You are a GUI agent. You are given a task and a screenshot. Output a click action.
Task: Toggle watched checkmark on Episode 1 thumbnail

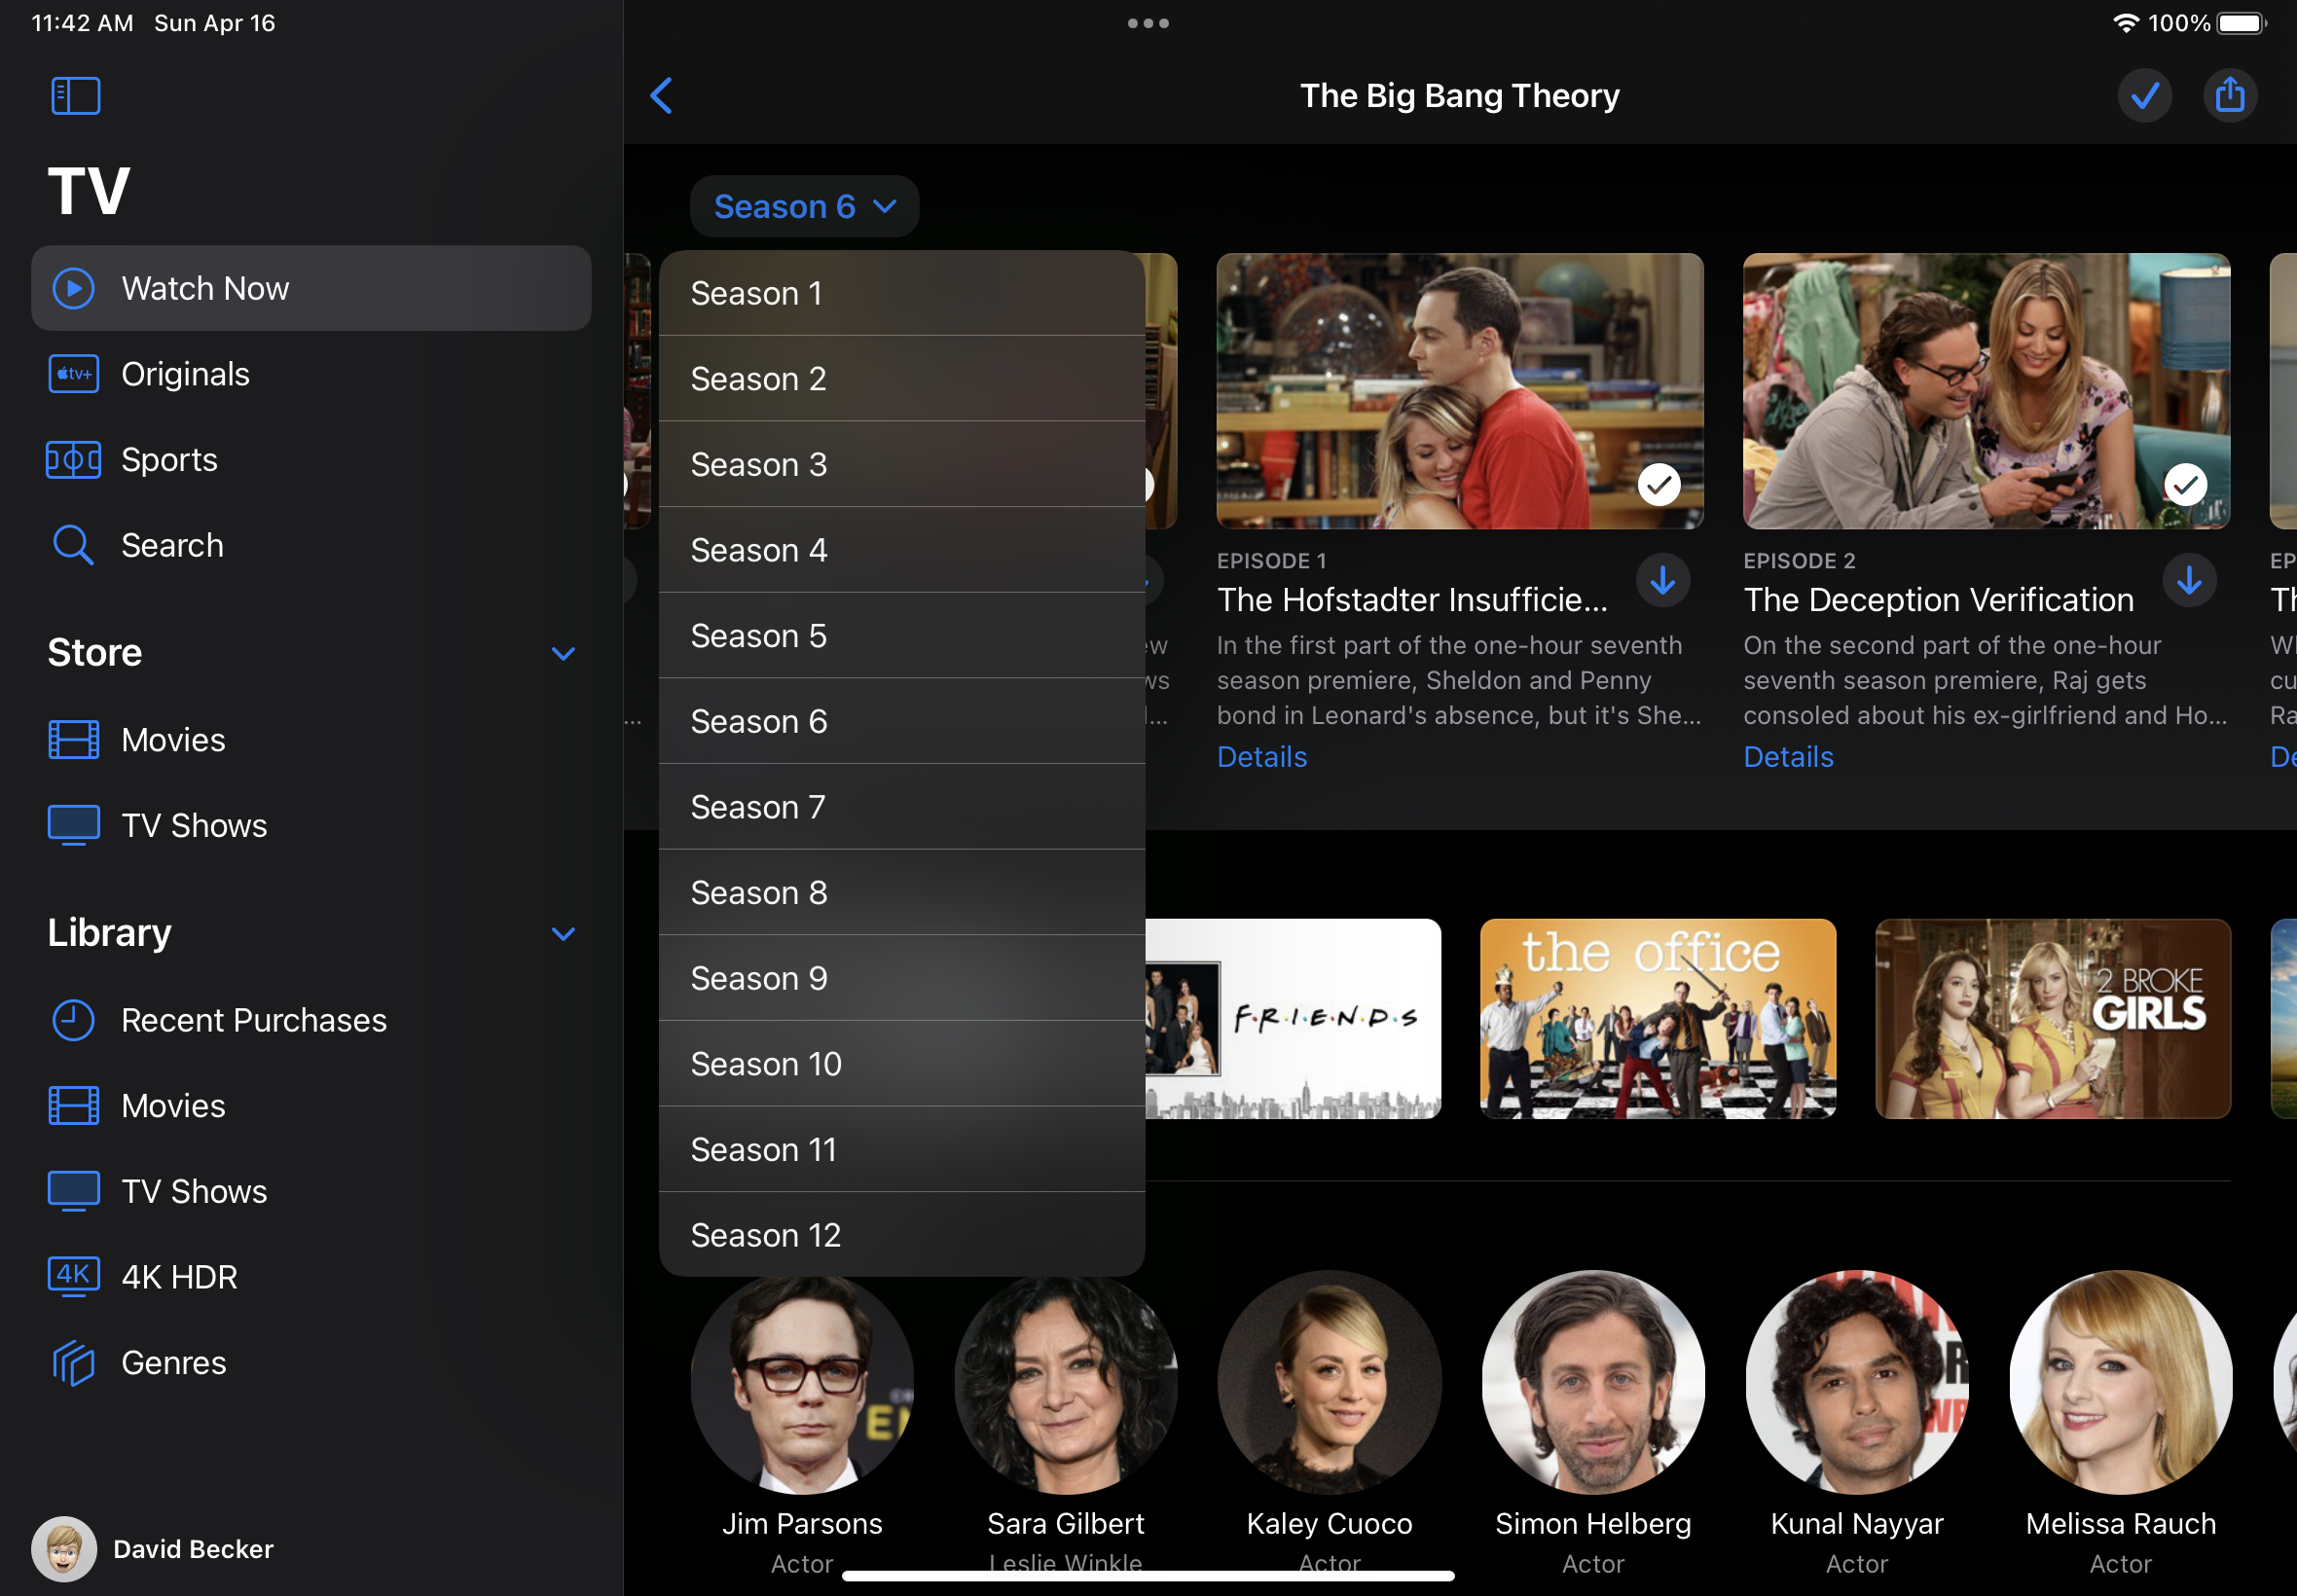[x=1659, y=485]
